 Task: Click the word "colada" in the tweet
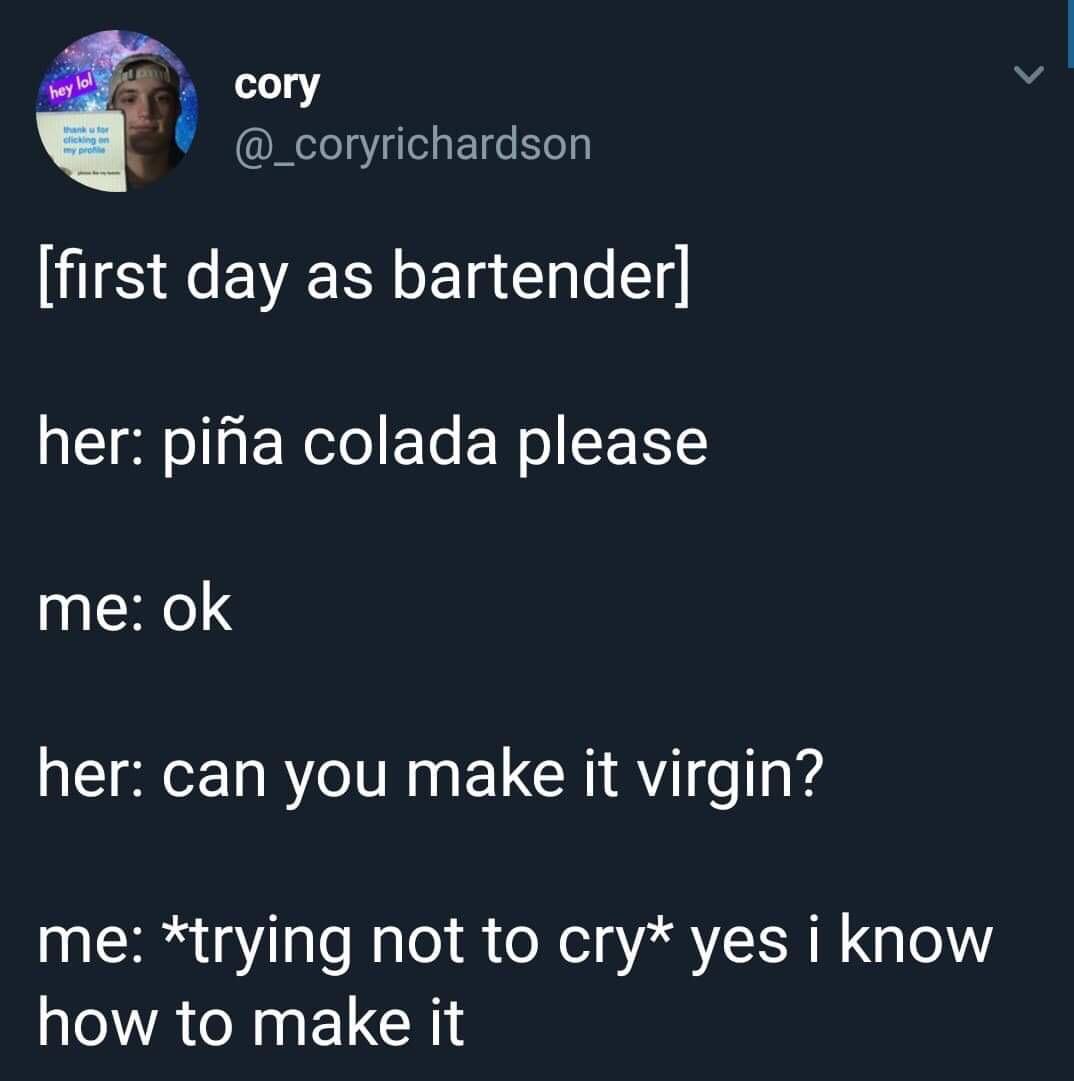(x=400, y=443)
